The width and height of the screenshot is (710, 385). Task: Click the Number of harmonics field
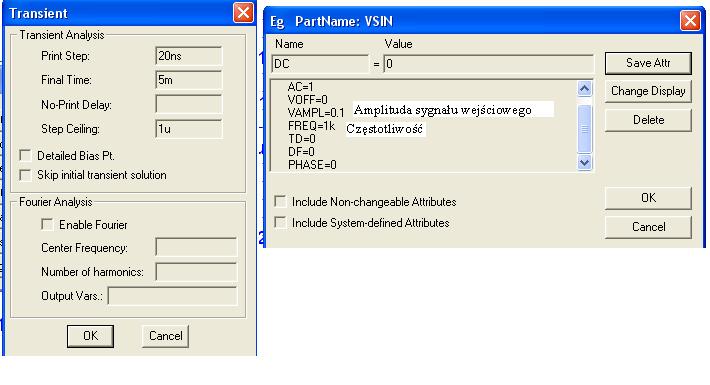196,272
